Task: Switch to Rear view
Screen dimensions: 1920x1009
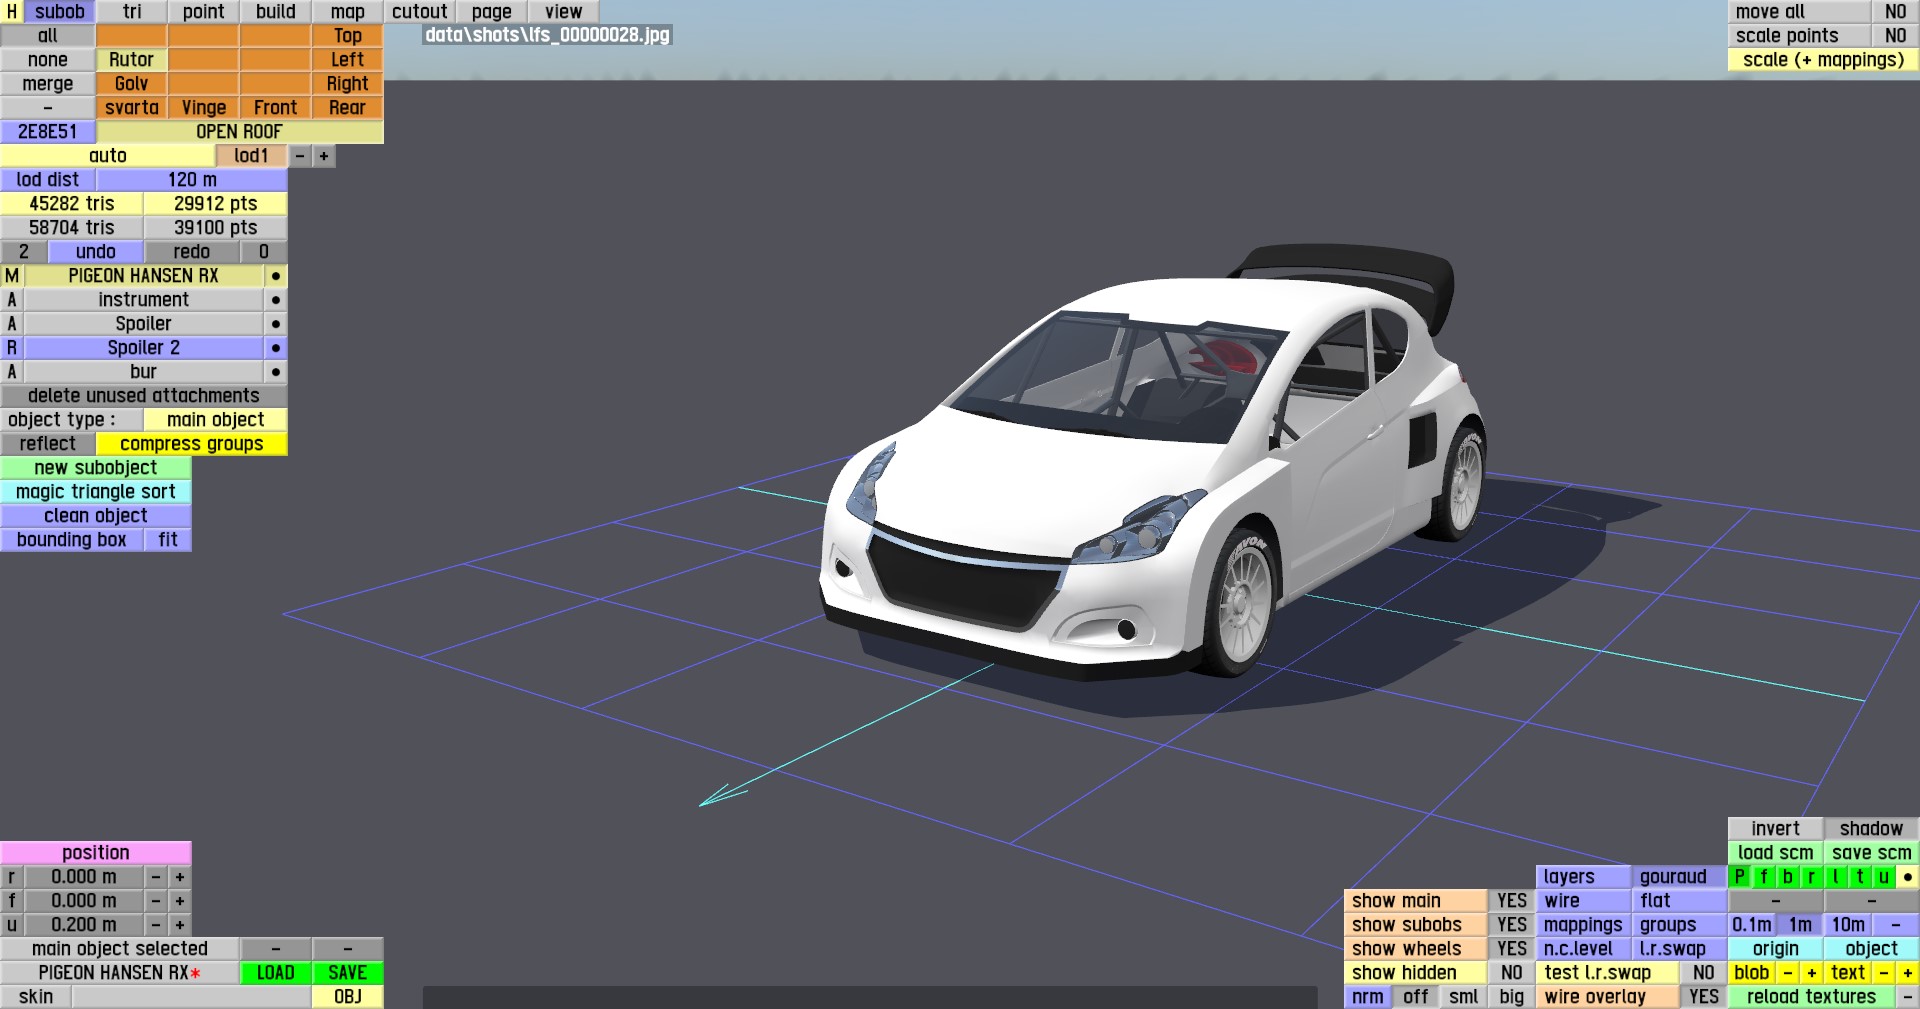Action: coord(348,108)
